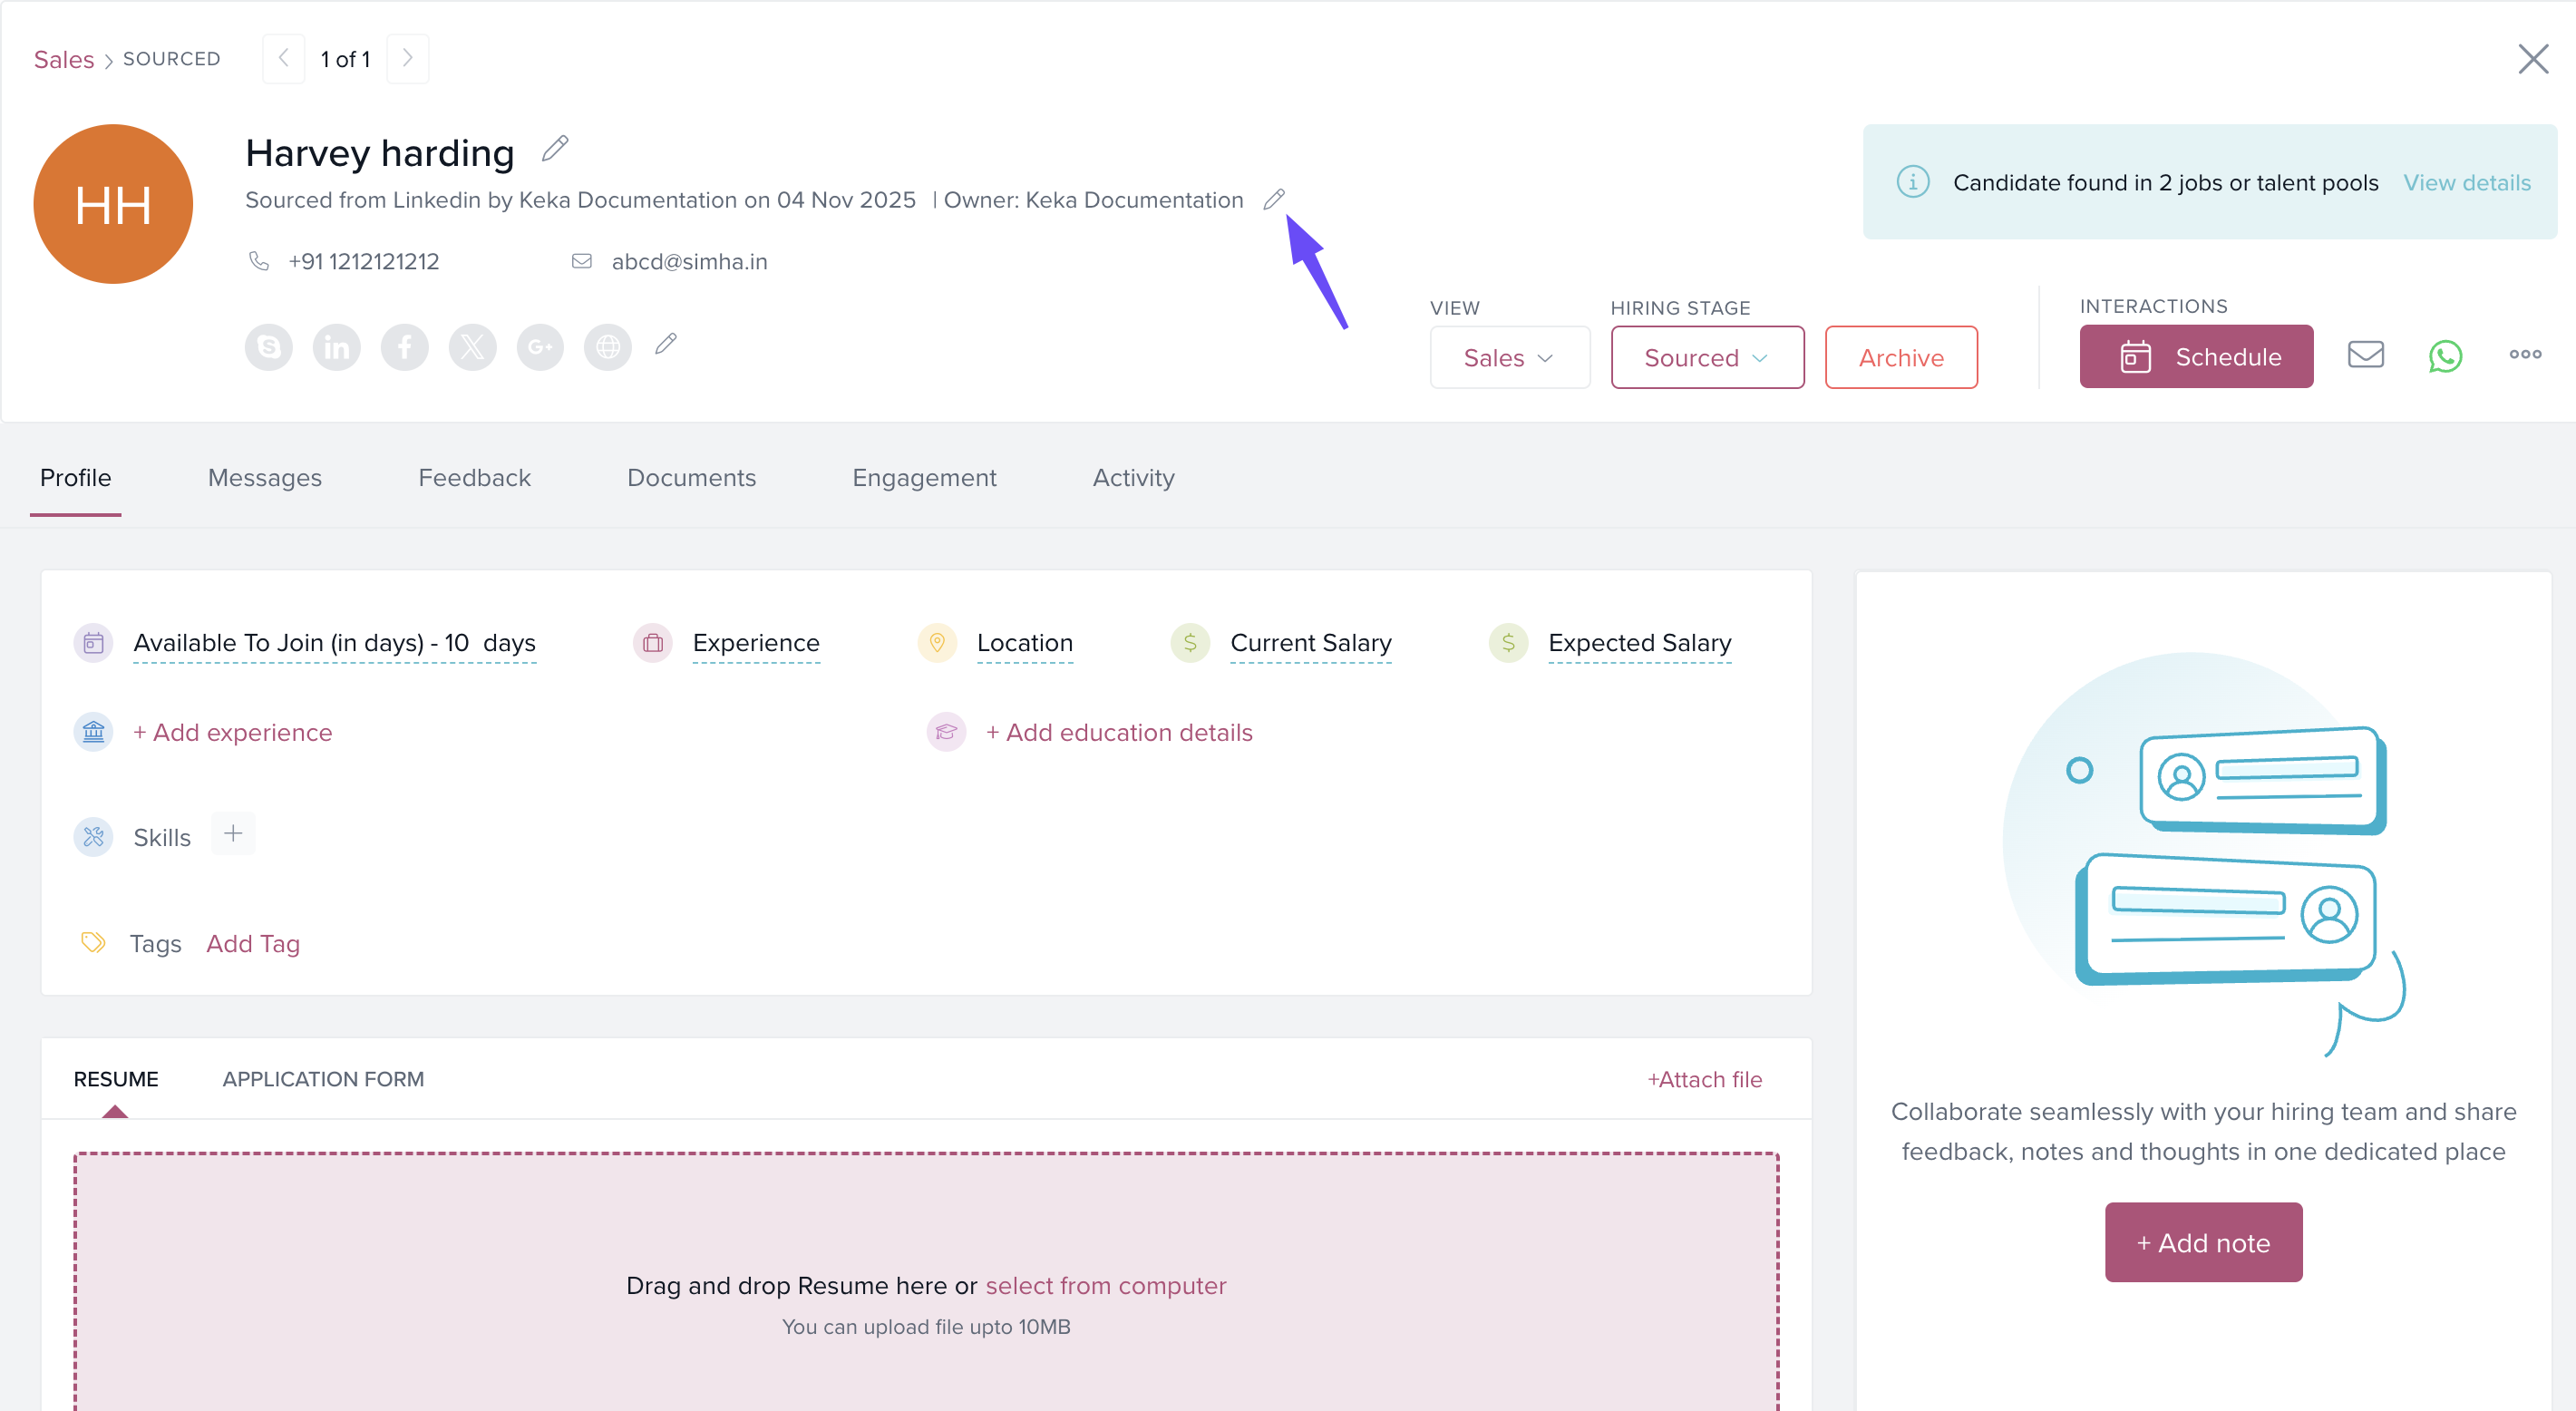Send email via the envelope icon
The width and height of the screenshot is (2576, 1411).
pos(2365,355)
